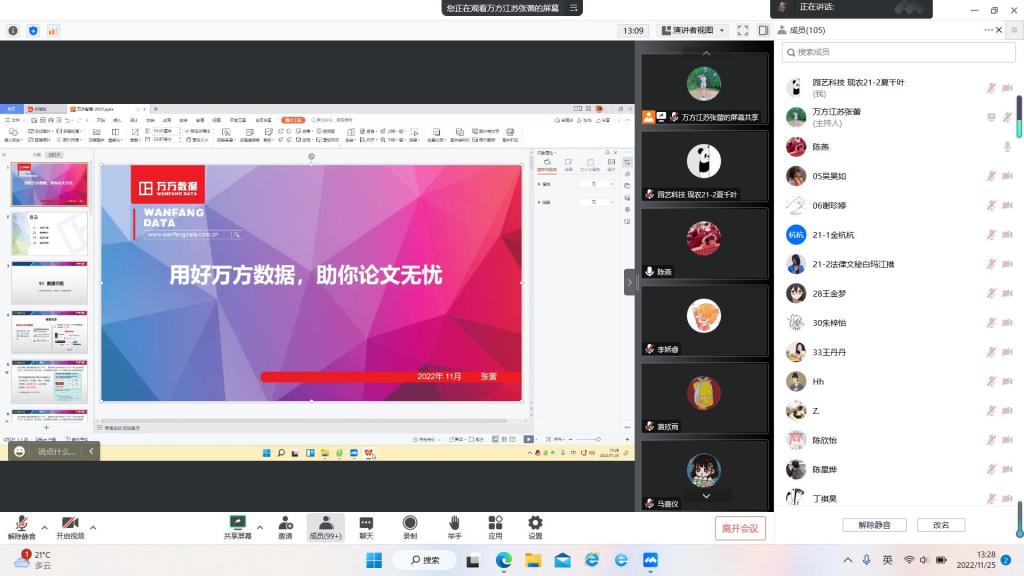1024x576 pixels.
Task: Click the red 离开会议 leave button
Action: pos(740,528)
